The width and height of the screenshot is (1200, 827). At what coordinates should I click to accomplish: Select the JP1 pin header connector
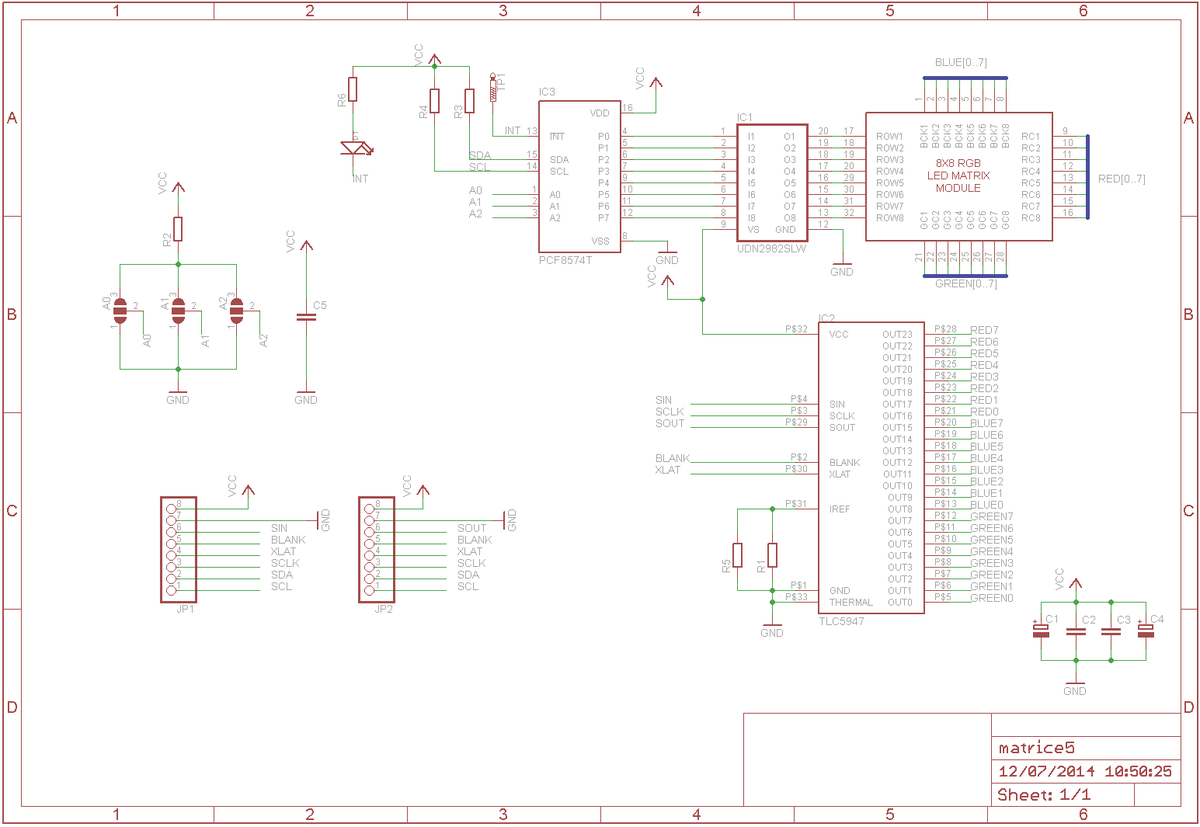click(x=177, y=550)
